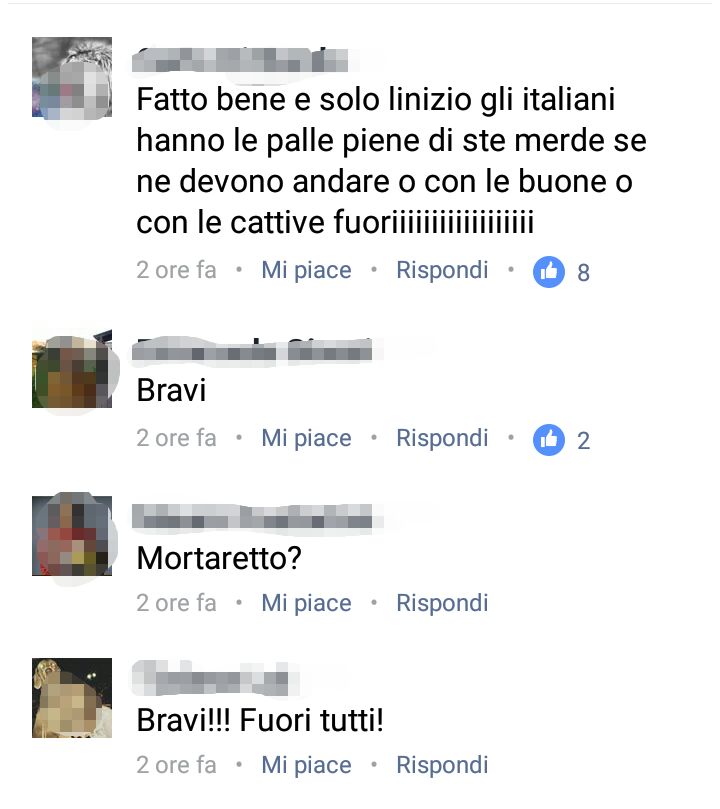Click Mi piace under the Mortaretto? comment
Image resolution: width=720 pixels, height=809 pixels.
click(306, 603)
